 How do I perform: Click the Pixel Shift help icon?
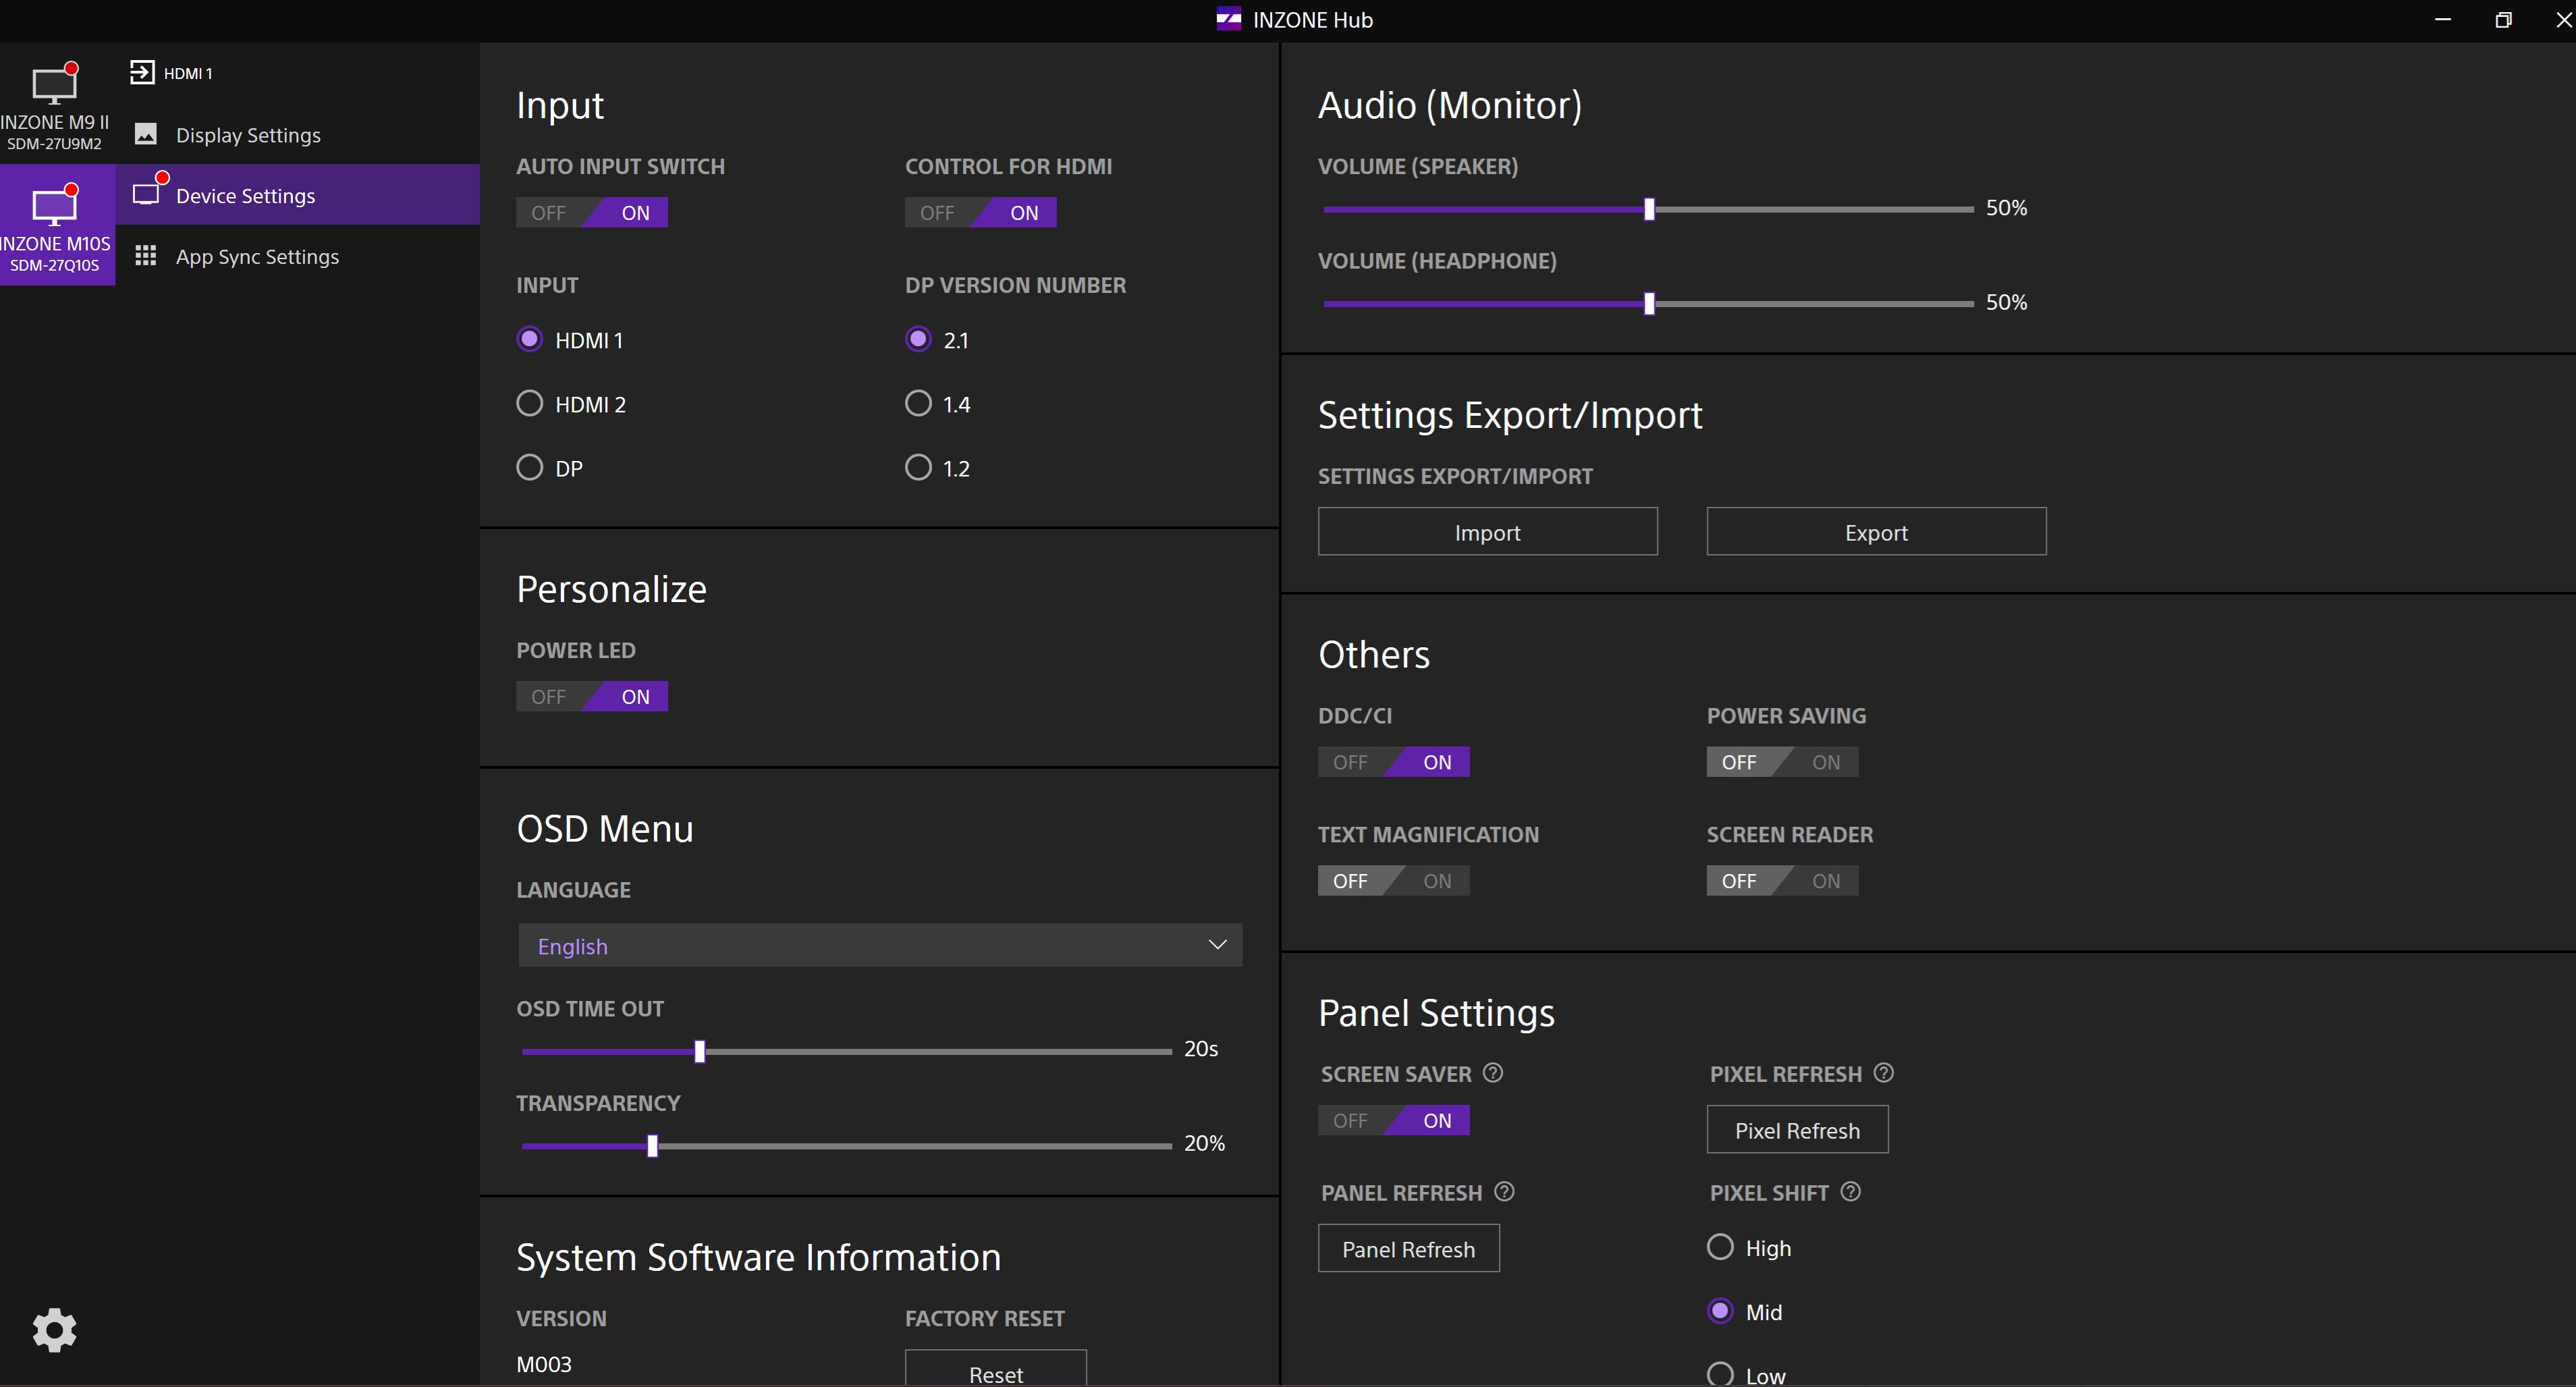[1851, 1192]
